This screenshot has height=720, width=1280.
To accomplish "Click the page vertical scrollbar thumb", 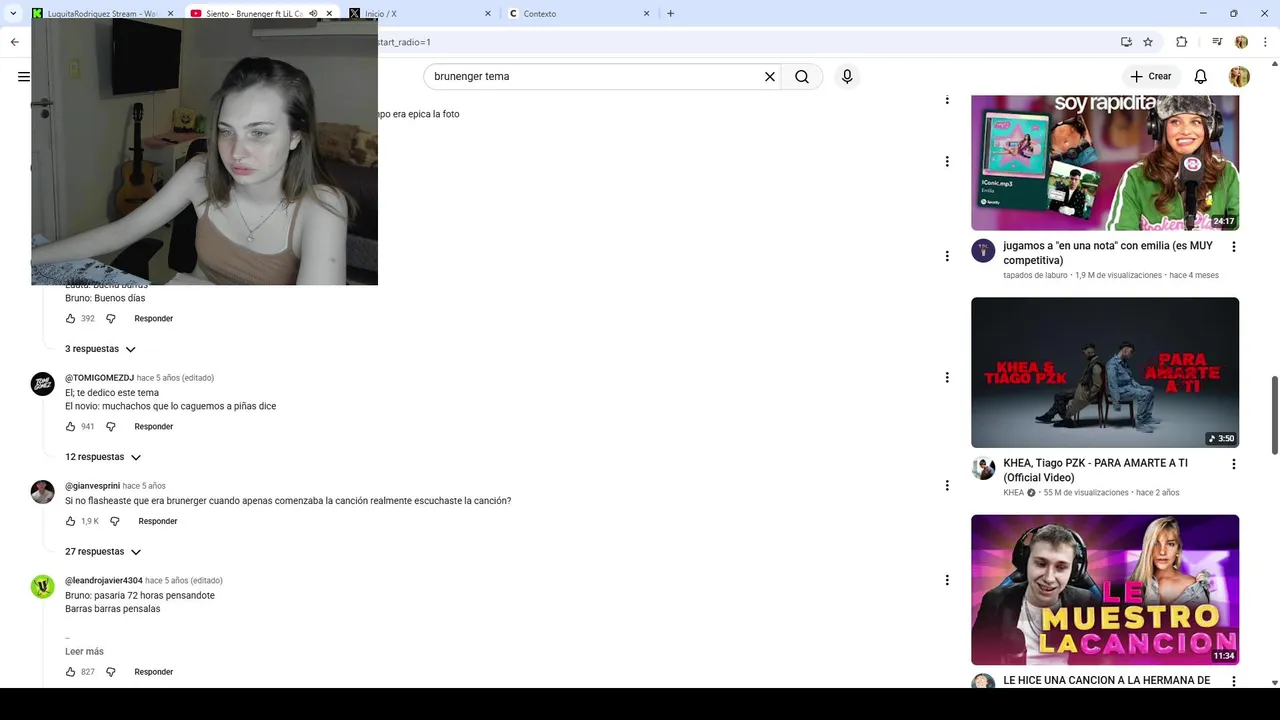I will click(1274, 415).
